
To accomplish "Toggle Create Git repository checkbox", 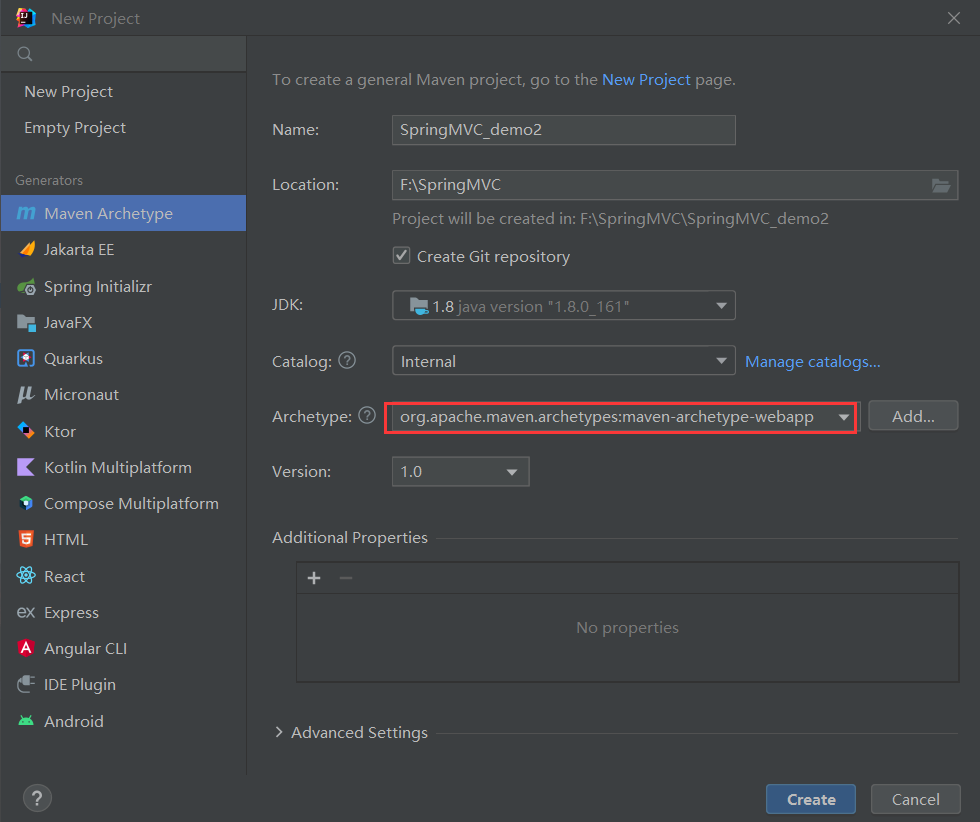I will tap(401, 256).
